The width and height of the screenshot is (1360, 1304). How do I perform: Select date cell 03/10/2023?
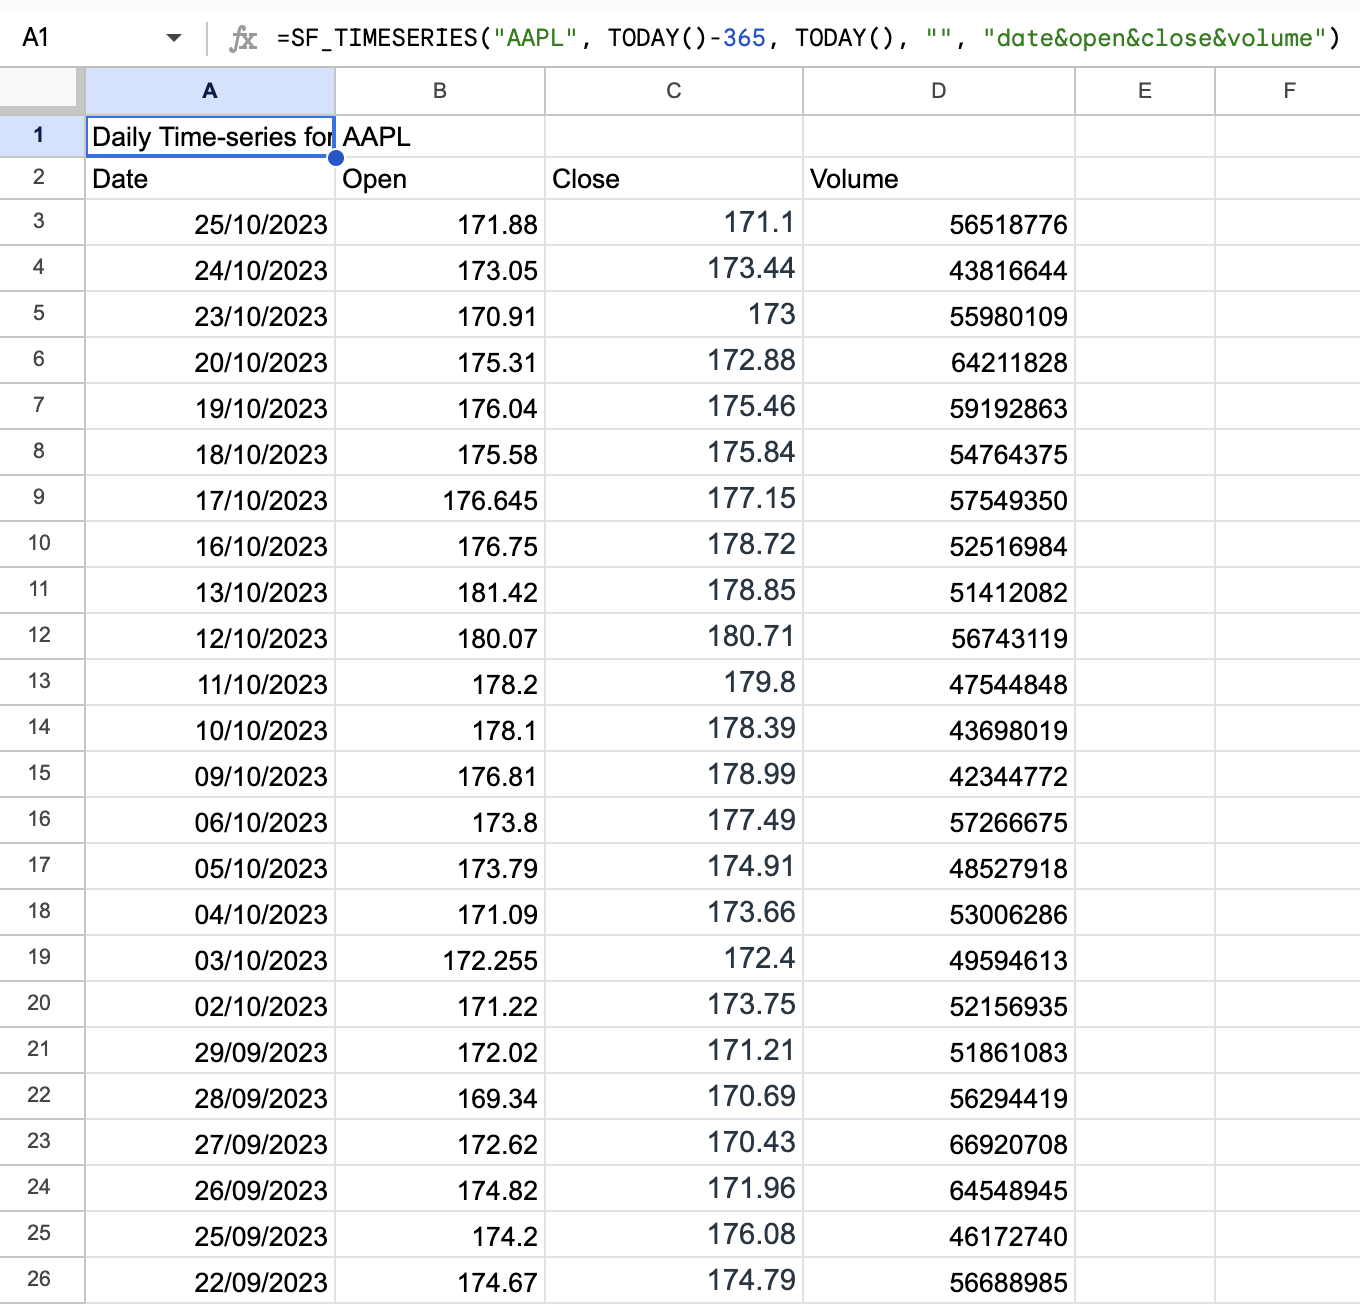click(210, 958)
